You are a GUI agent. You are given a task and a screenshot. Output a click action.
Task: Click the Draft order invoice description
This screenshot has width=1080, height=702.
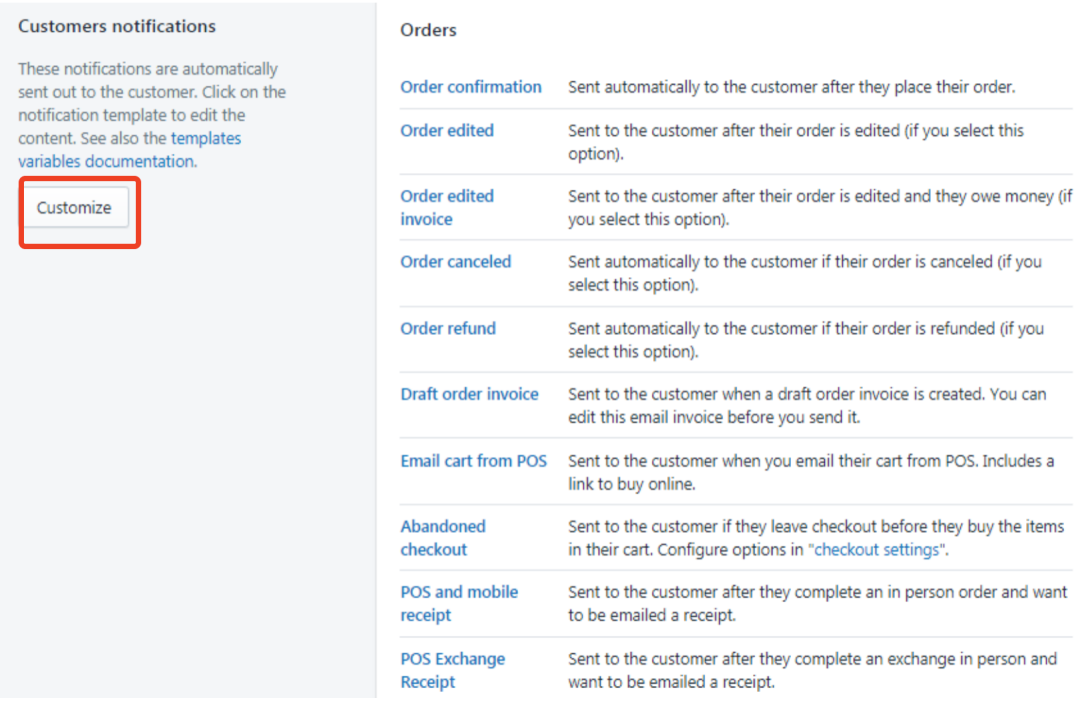click(807, 406)
